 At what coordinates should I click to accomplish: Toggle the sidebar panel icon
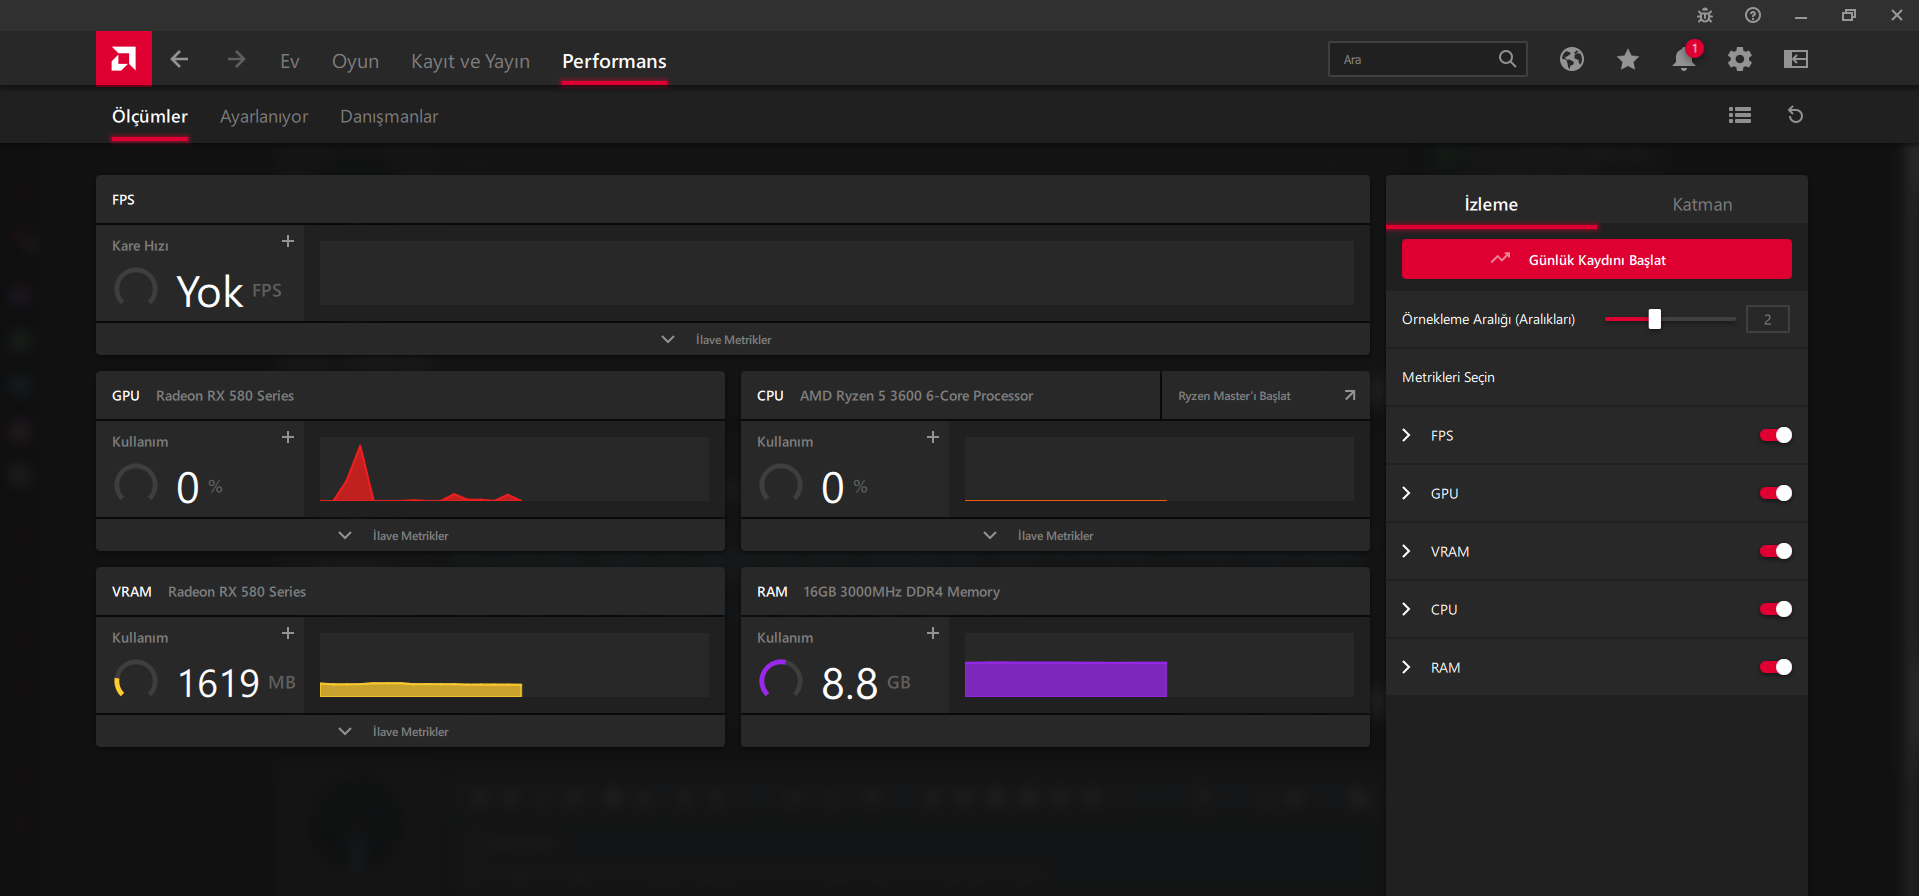(1796, 59)
